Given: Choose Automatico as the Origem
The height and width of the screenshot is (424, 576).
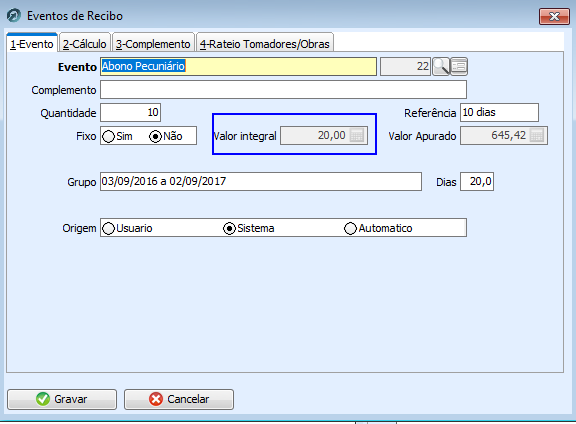Looking at the screenshot, I should pos(350,228).
